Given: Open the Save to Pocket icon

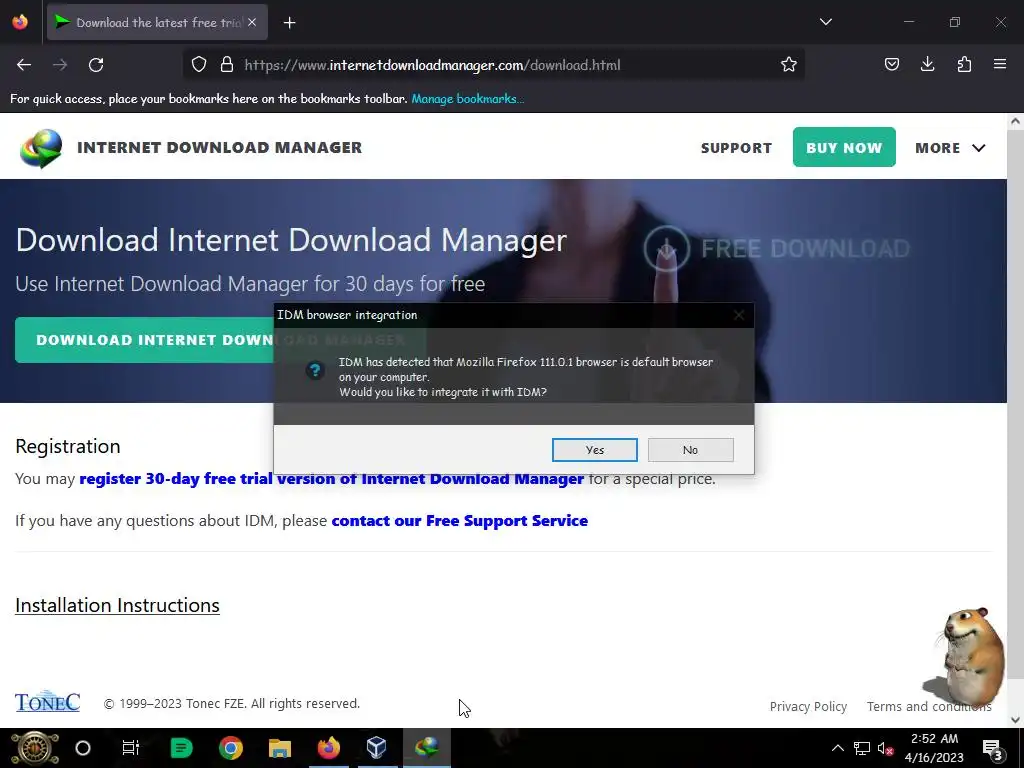Looking at the screenshot, I should (x=891, y=65).
